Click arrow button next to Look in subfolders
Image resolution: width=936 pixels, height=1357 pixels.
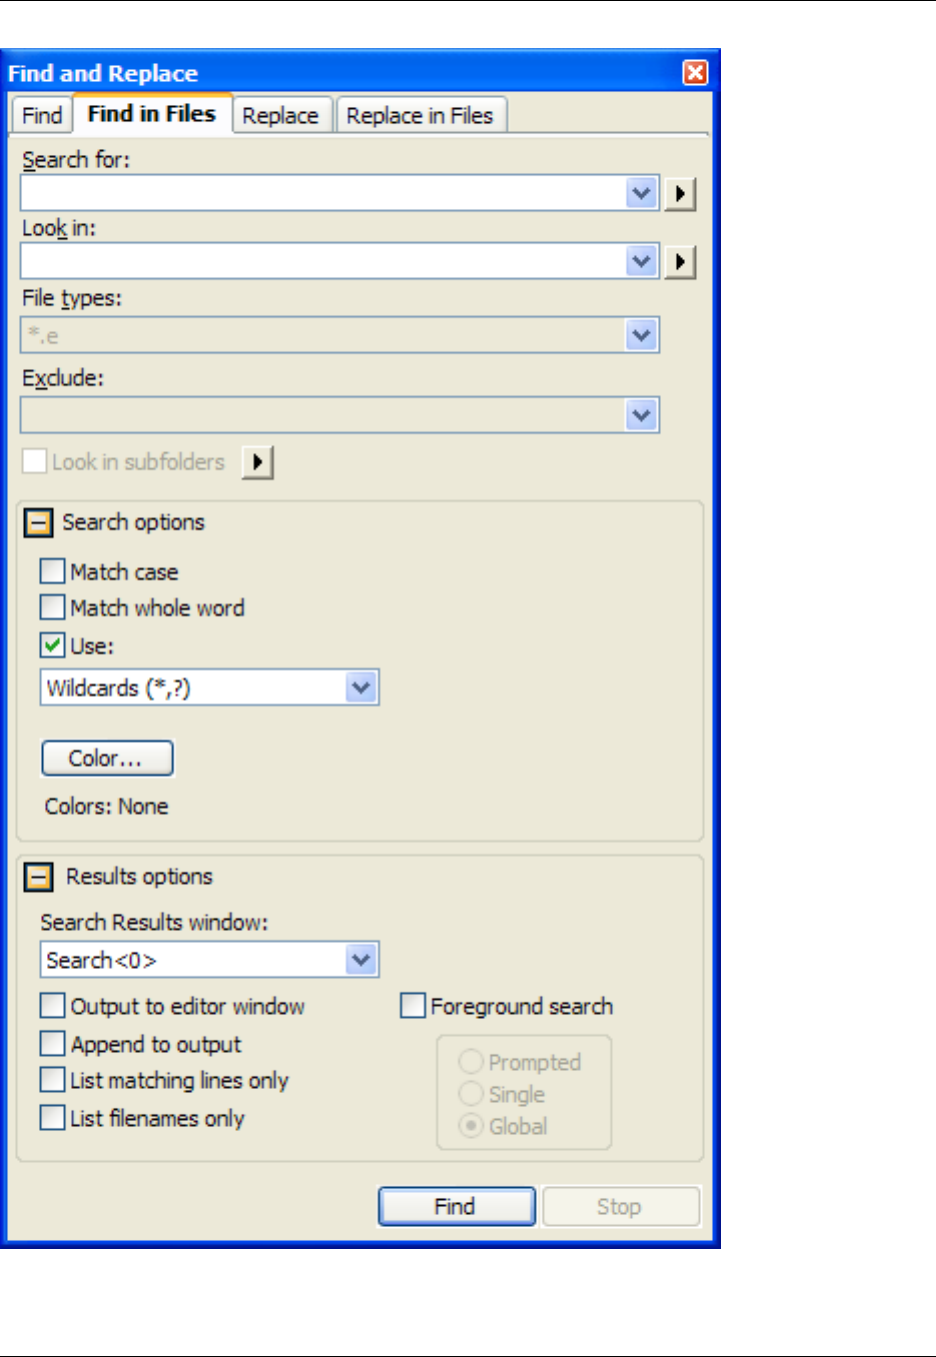[257, 462]
